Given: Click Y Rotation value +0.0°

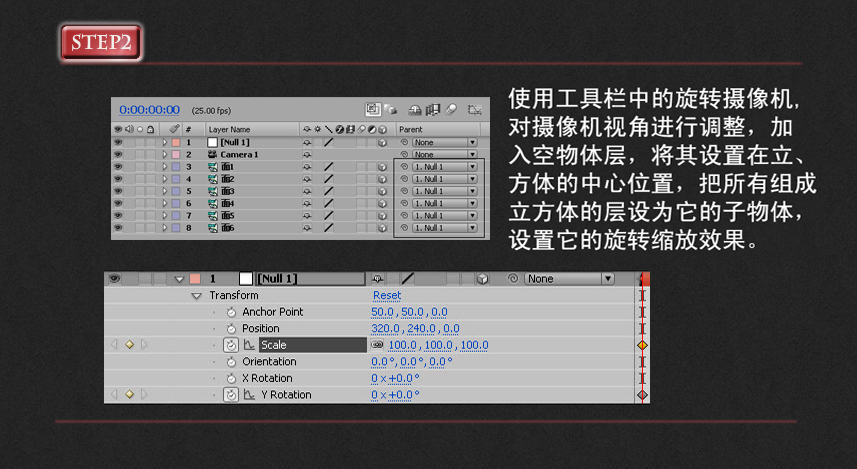Looking at the screenshot, I should (403, 395).
